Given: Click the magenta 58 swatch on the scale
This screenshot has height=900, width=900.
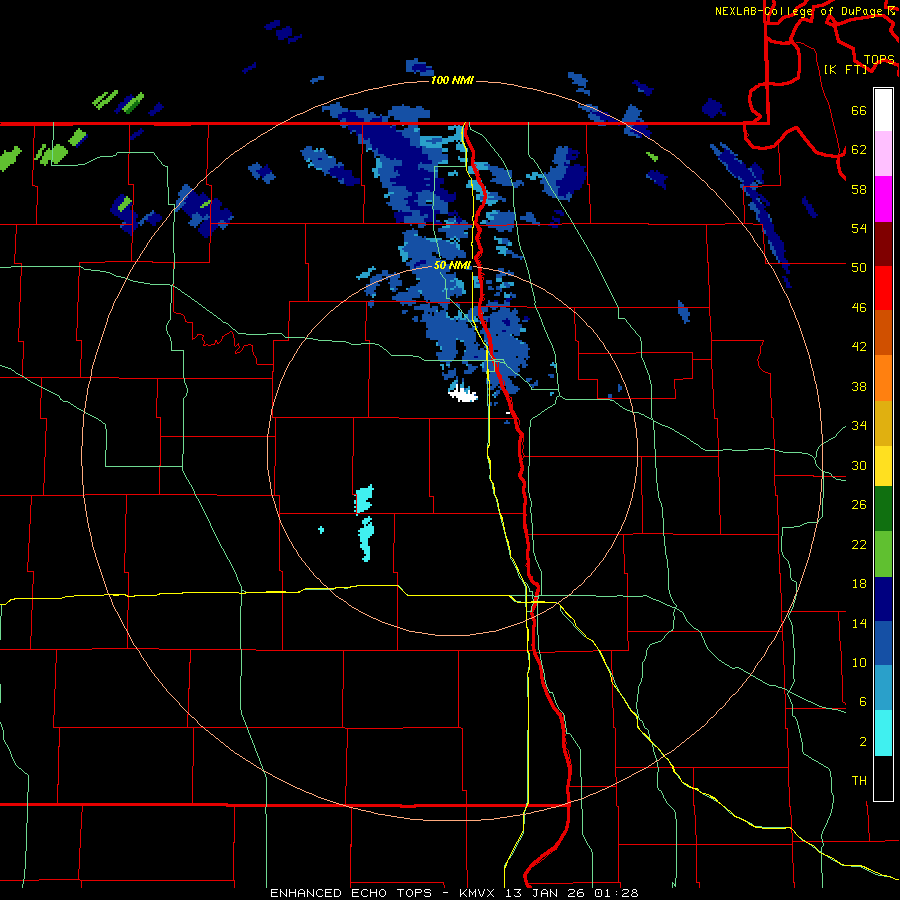Looking at the screenshot, I should tap(883, 199).
